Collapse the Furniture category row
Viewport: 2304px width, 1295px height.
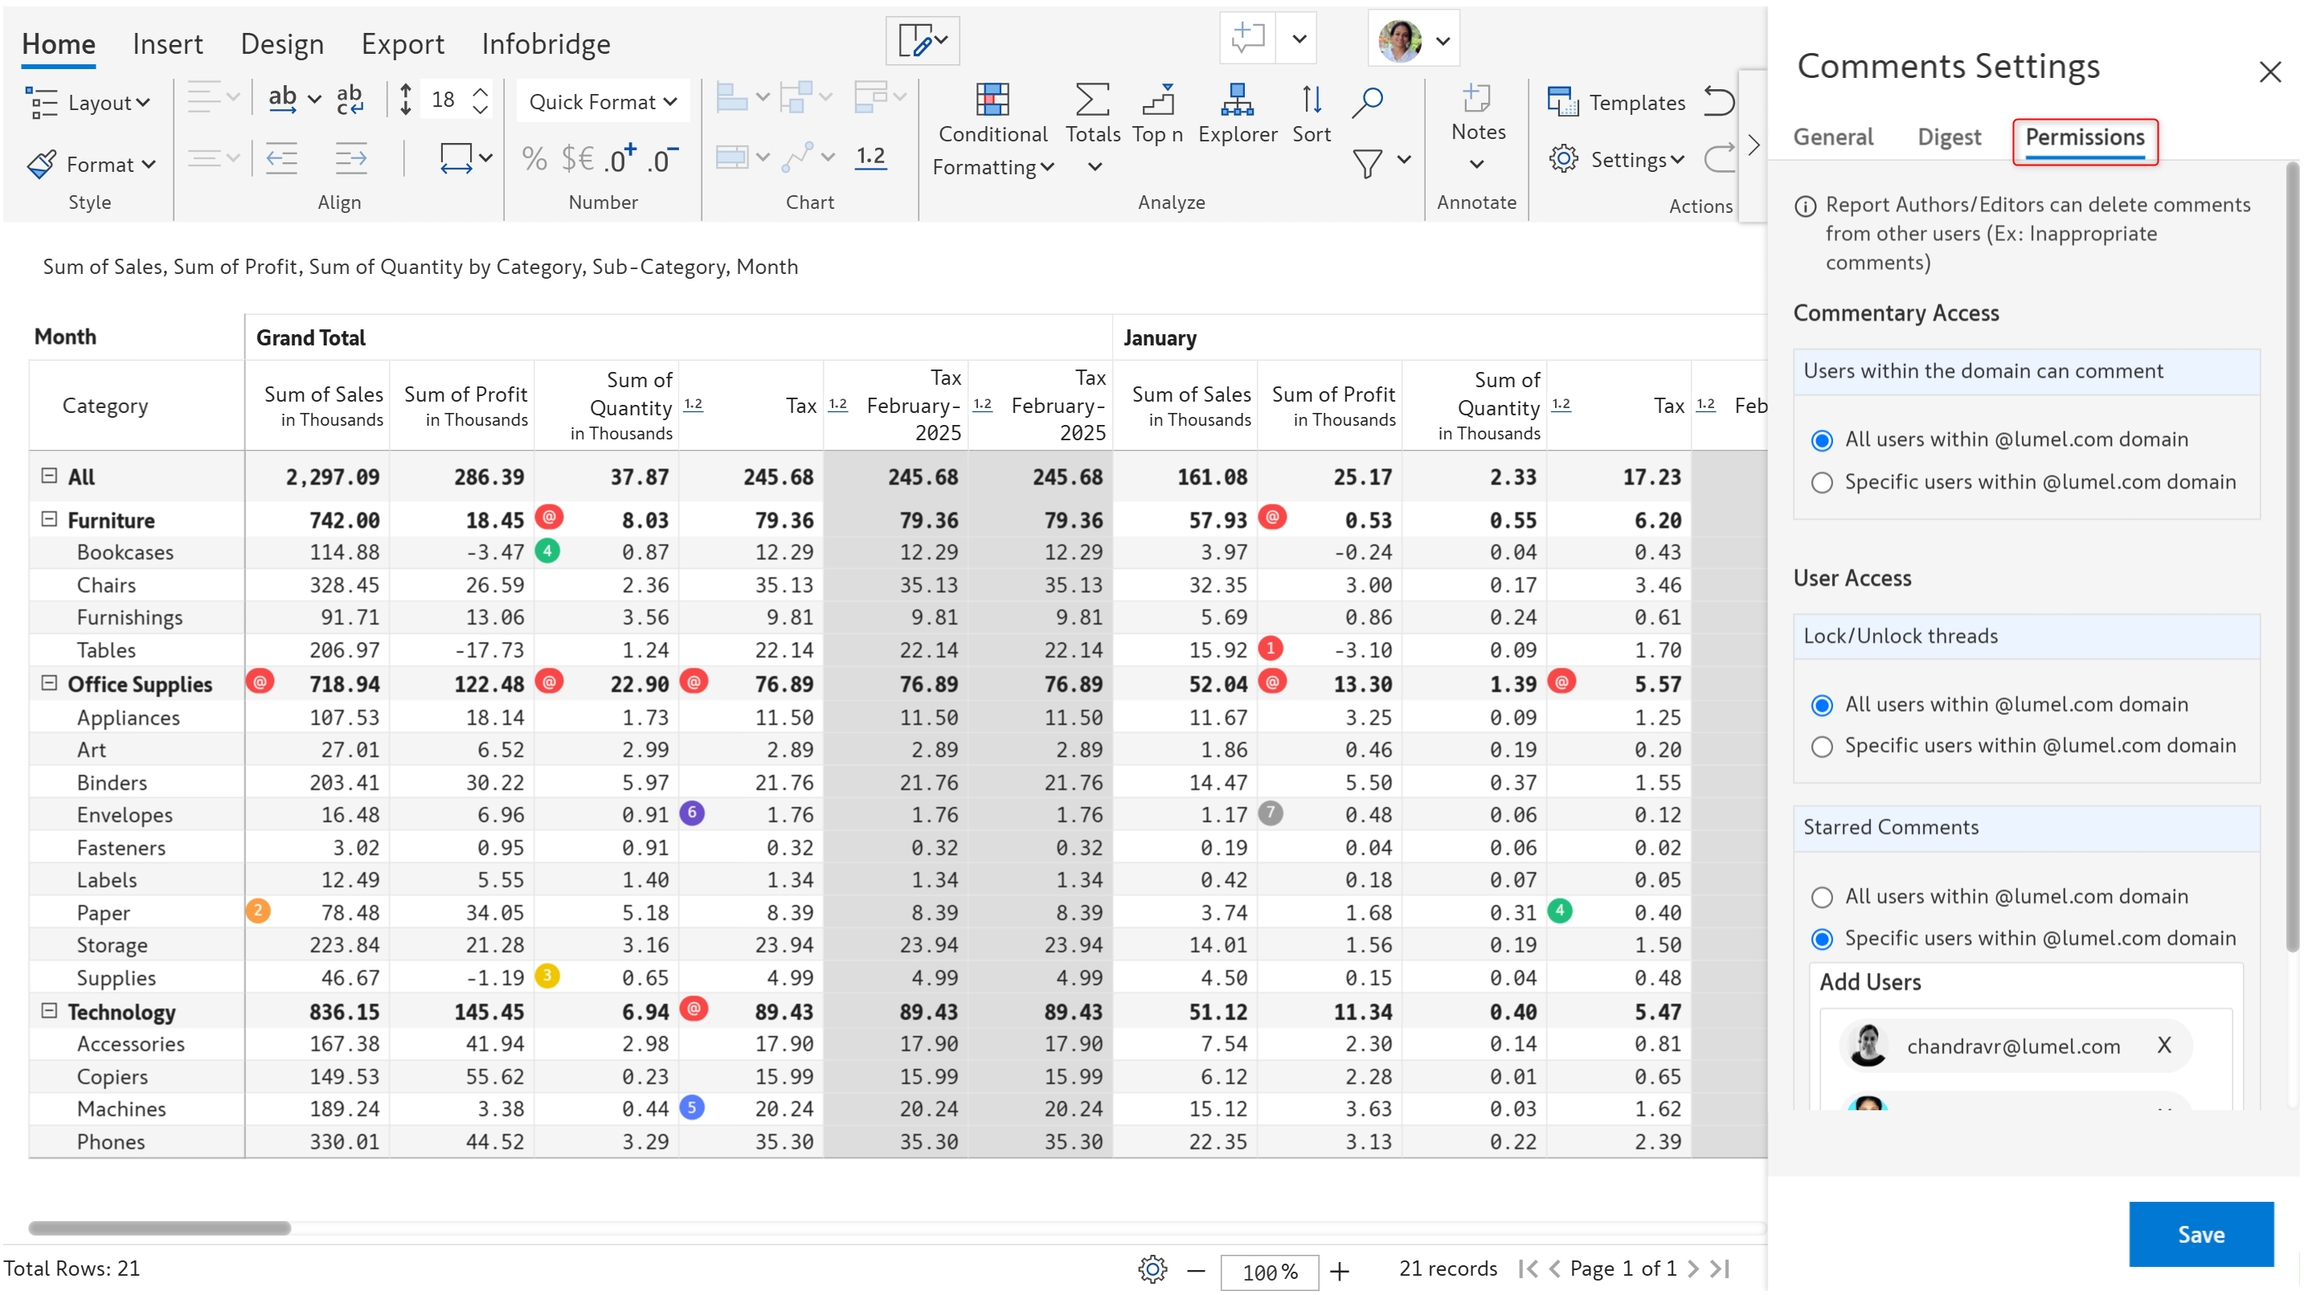pyautogui.click(x=49, y=519)
